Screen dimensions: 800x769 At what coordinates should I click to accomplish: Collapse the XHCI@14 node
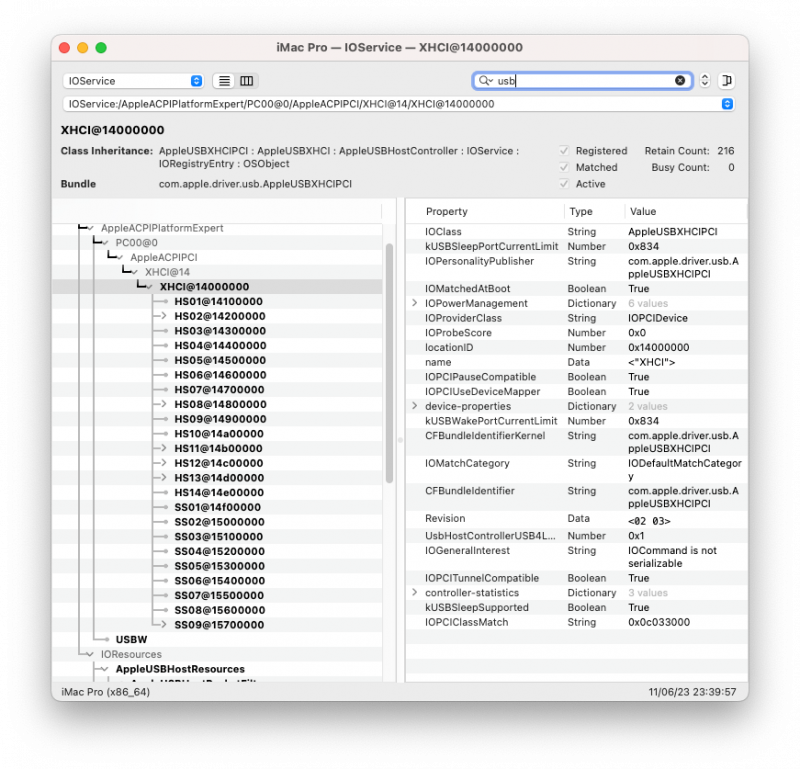point(135,272)
